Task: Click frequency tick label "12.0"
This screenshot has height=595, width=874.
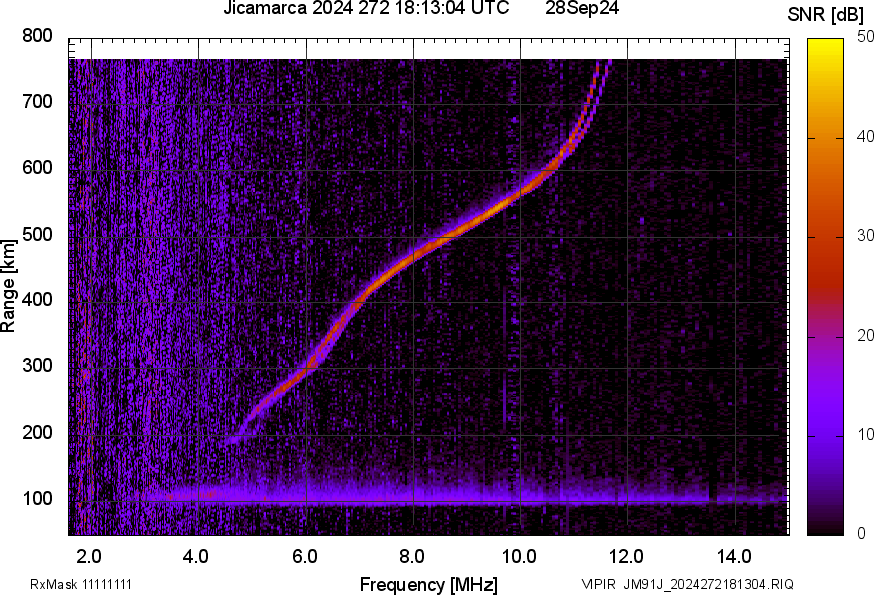Action: coord(626,557)
